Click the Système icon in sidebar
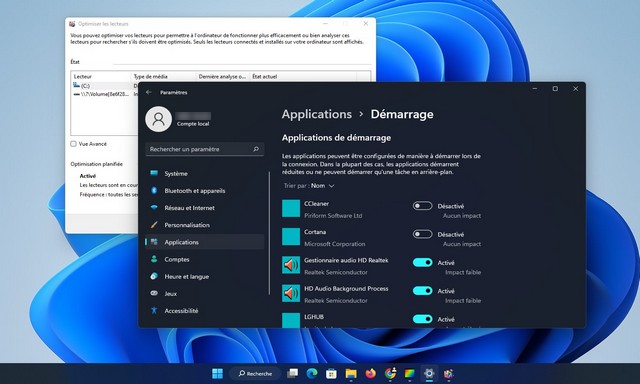 pyautogui.click(x=154, y=173)
